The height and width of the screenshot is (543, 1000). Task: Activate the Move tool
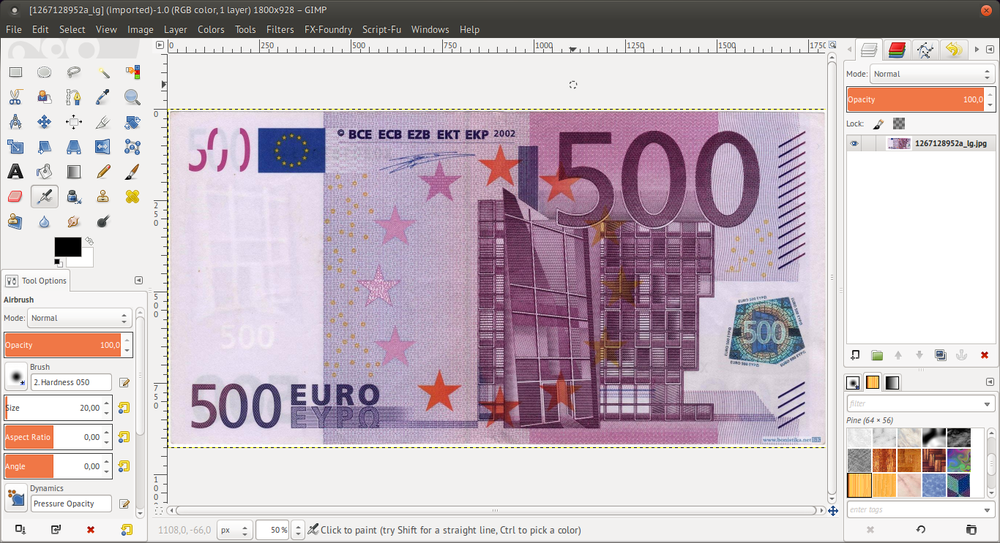[45, 122]
